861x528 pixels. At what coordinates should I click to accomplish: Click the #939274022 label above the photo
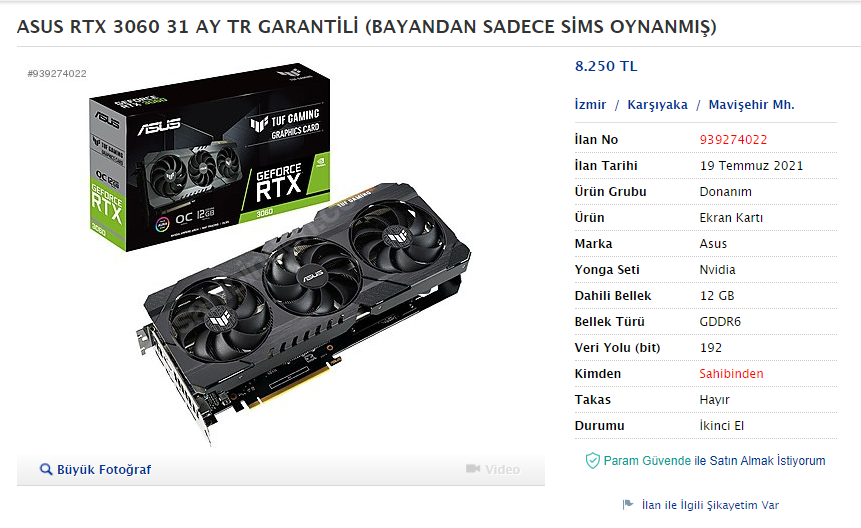[57, 74]
